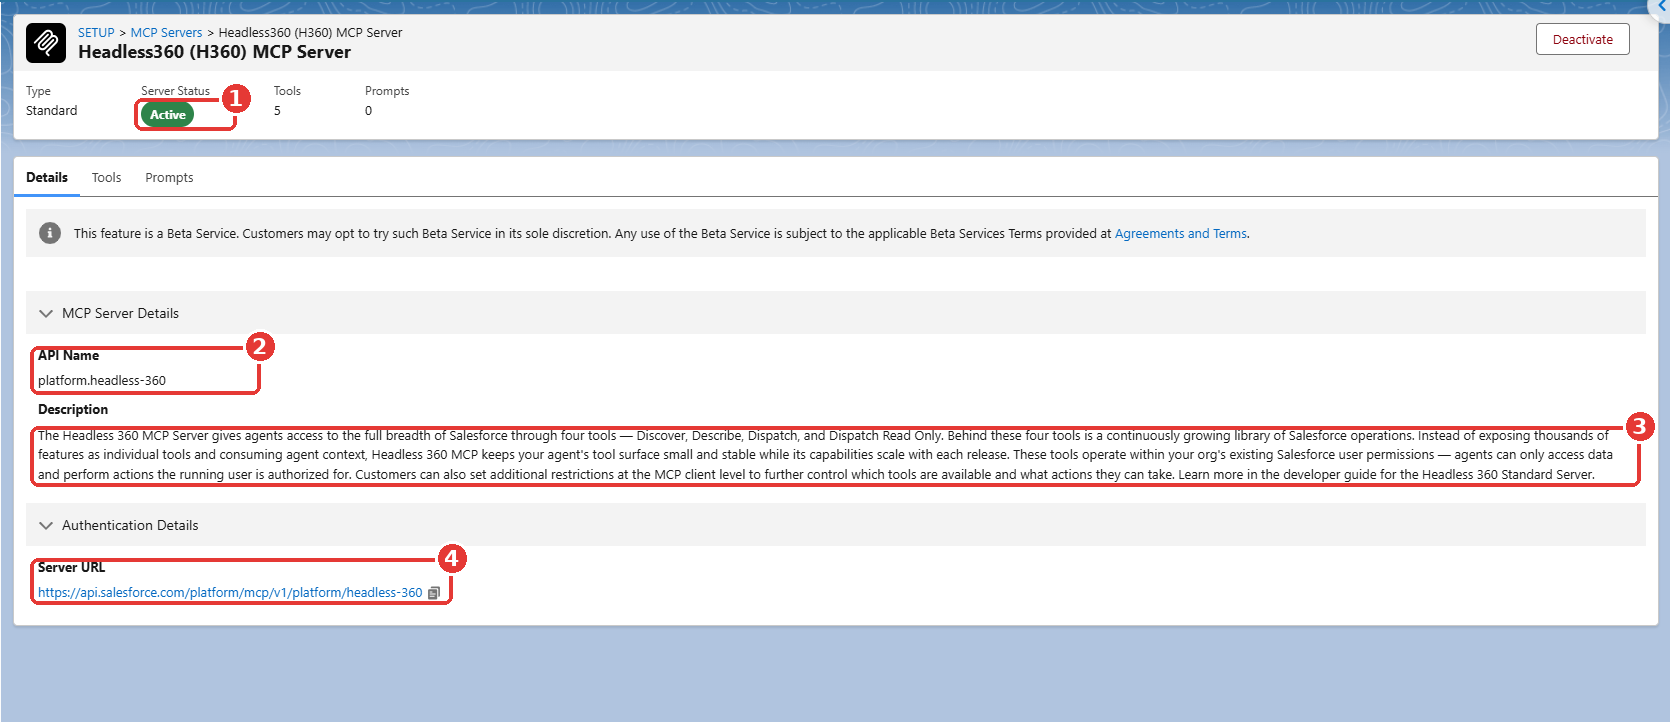Screen dimensions: 1670x722
Task: Click the green Active status badge
Action: (x=168, y=115)
